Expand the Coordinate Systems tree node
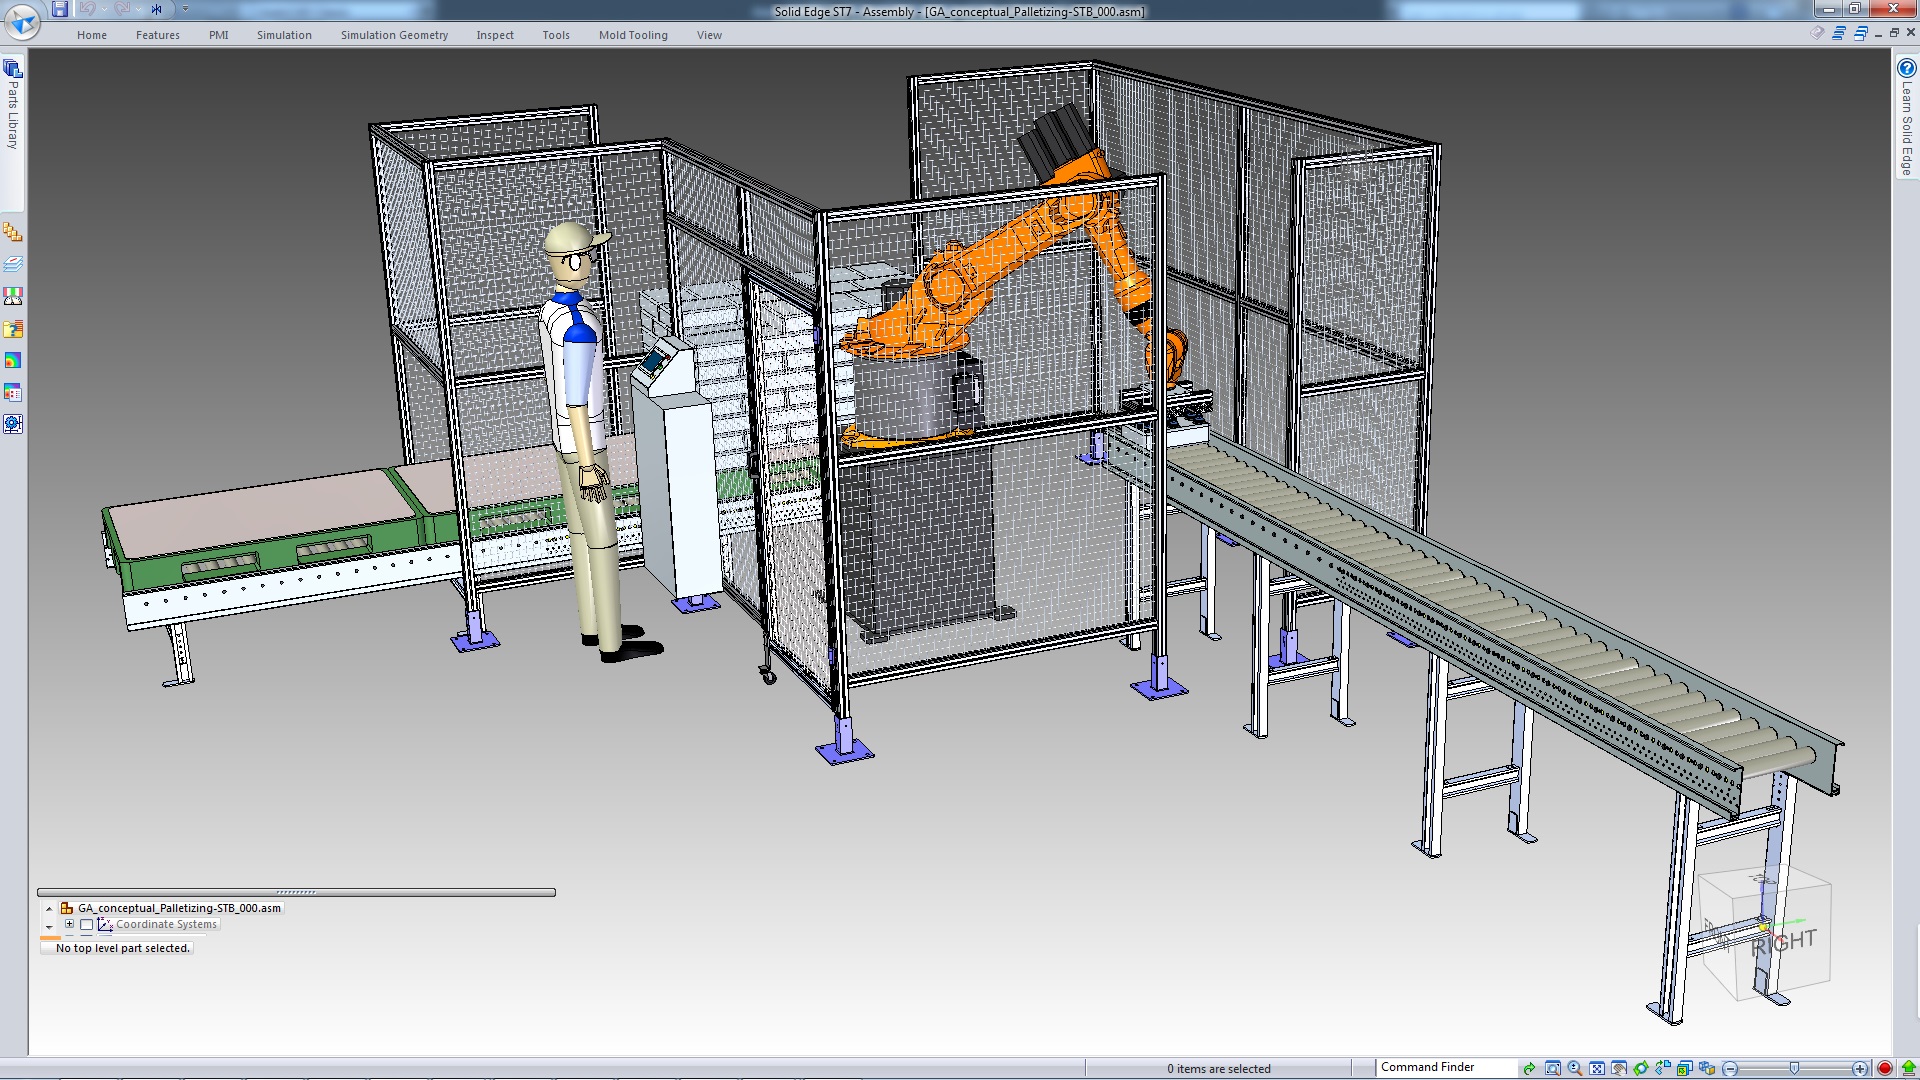The width and height of the screenshot is (1920, 1080). pos(70,924)
